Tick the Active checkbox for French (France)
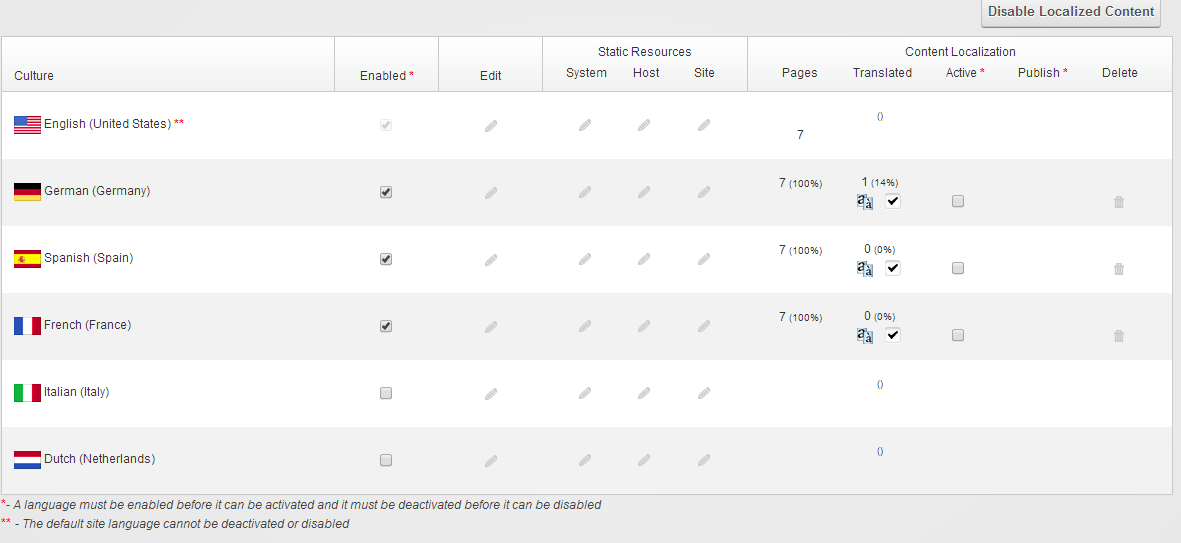 click(957, 335)
